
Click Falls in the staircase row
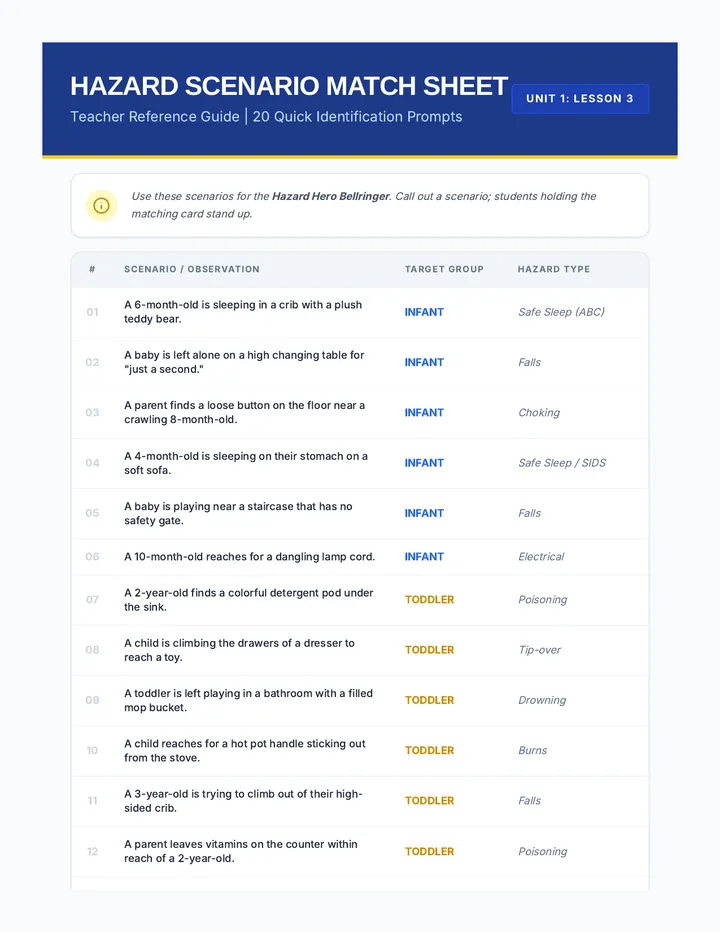point(529,514)
